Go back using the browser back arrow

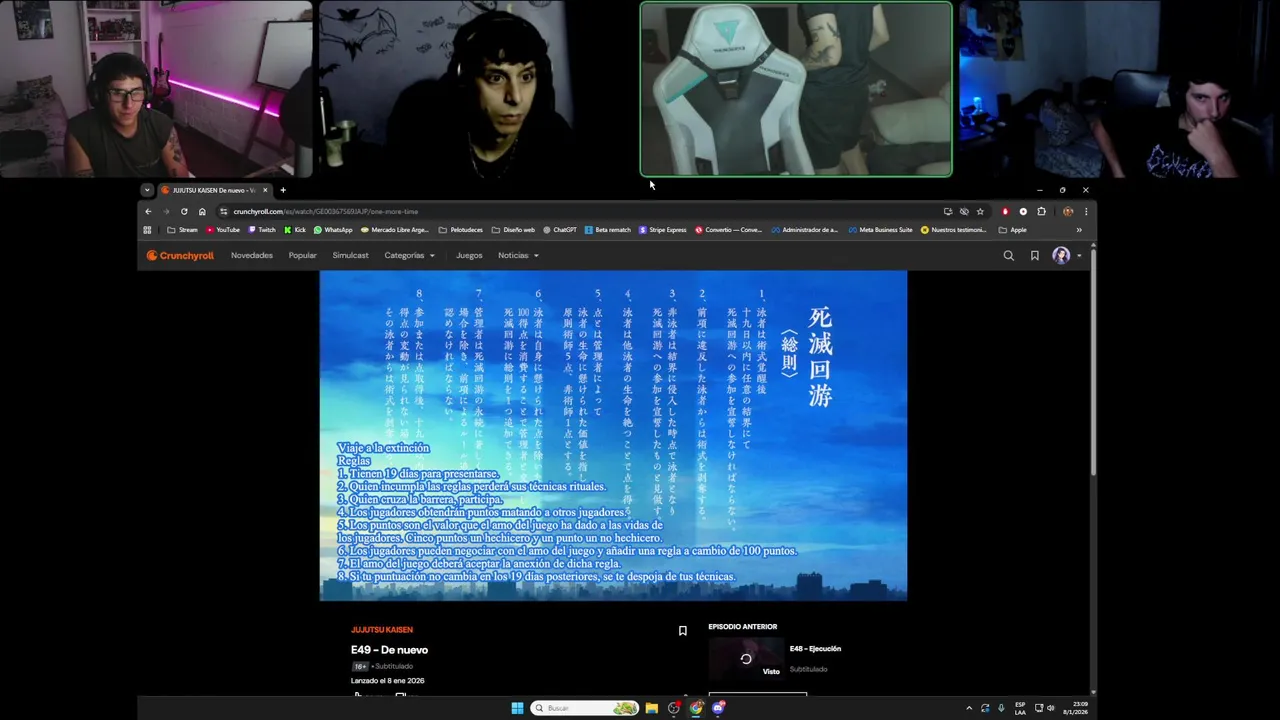[x=148, y=212]
